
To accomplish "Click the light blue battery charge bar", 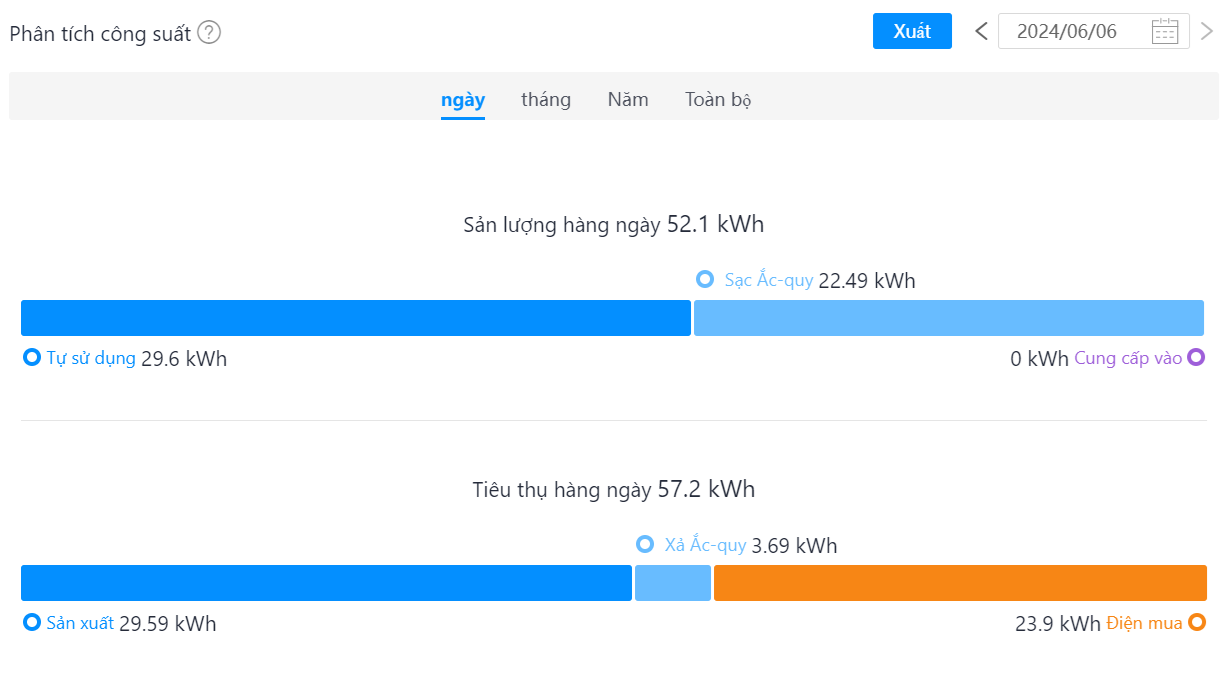I will pos(949,318).
